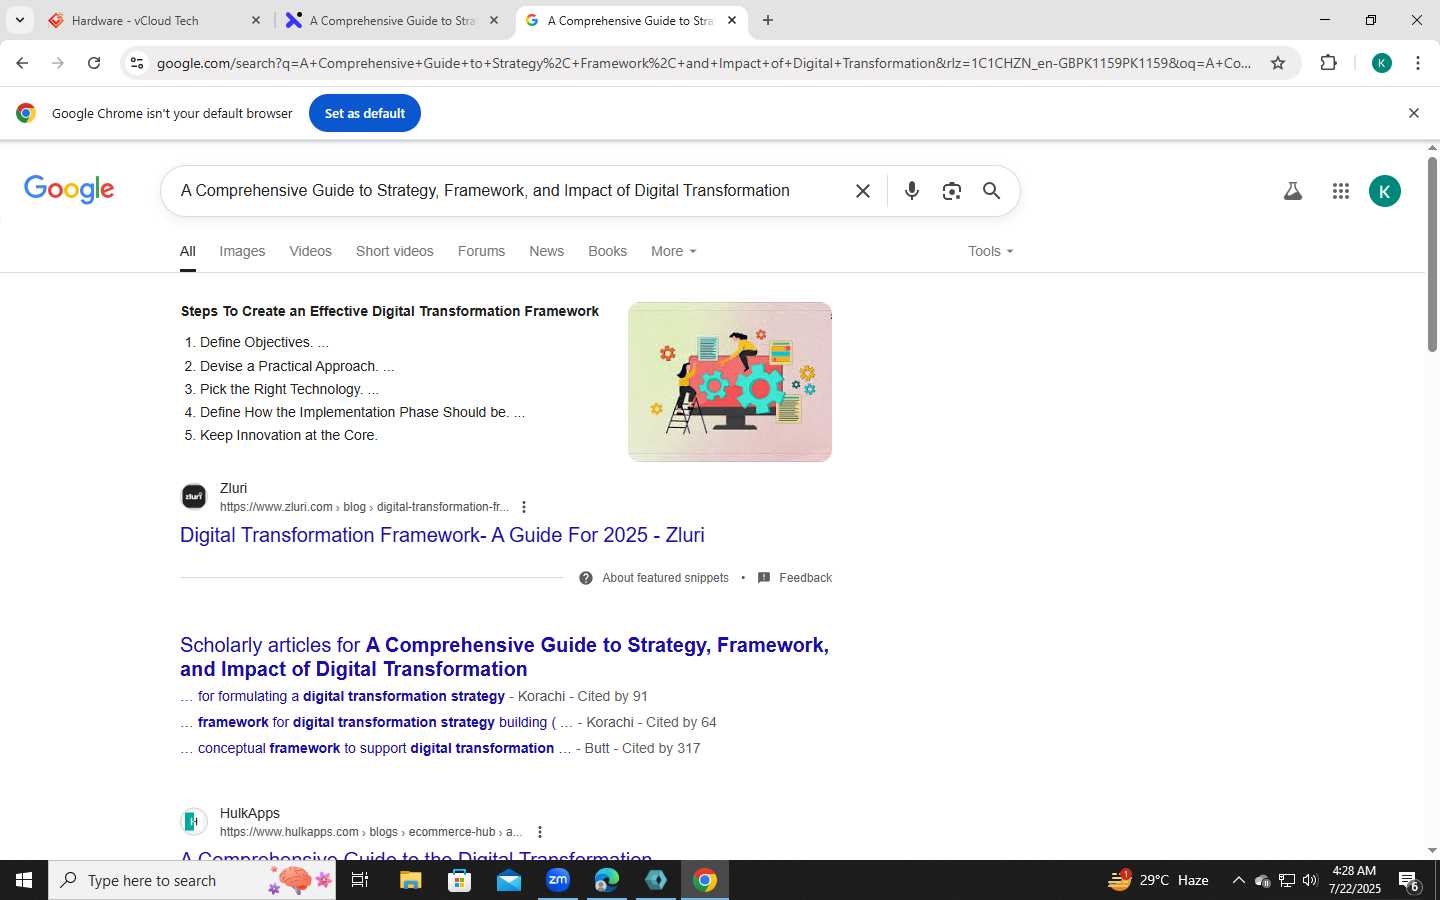Click the HulkApps site name
This screenshot has width=1440, height=900.
pos(250,813)
